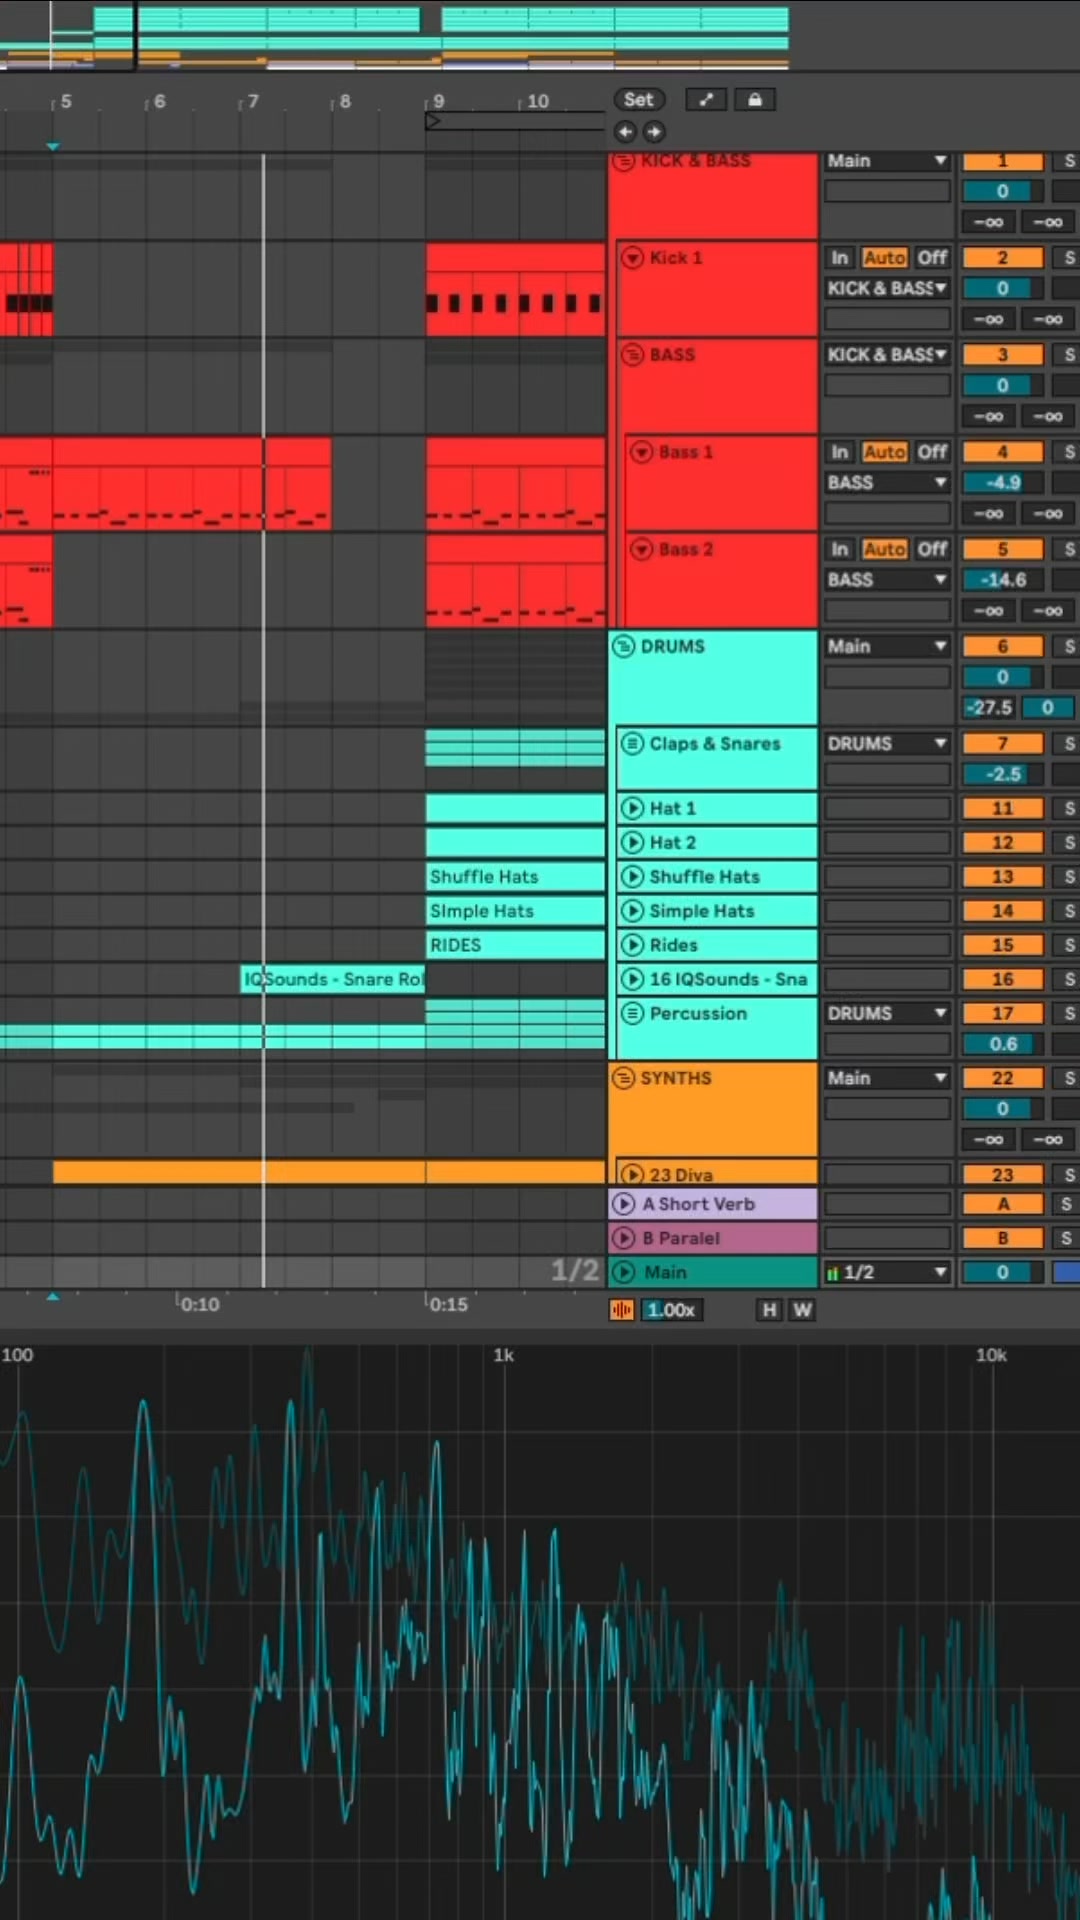Open DRUMS group output Main dropdown
Image resolution: width=1080 pixels, height=1920 pixels.
(x=887, y=646)
